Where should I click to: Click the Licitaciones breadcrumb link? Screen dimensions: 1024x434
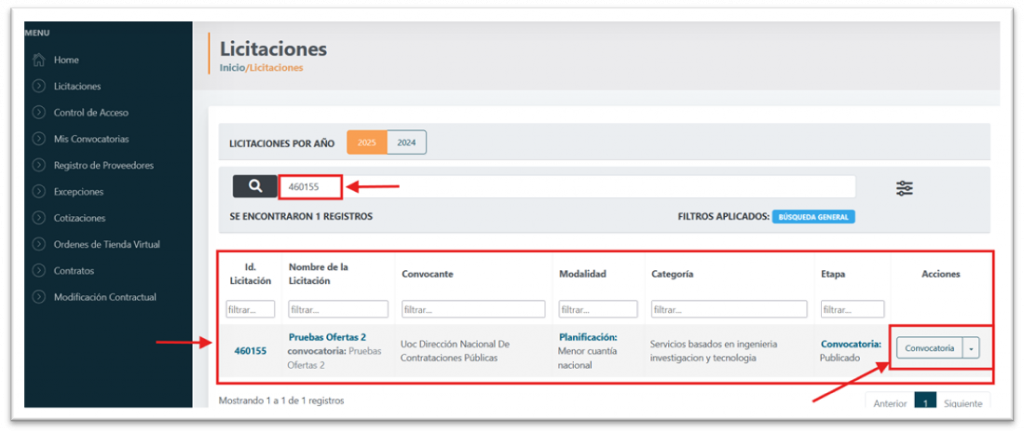click(x=274, y=67)
